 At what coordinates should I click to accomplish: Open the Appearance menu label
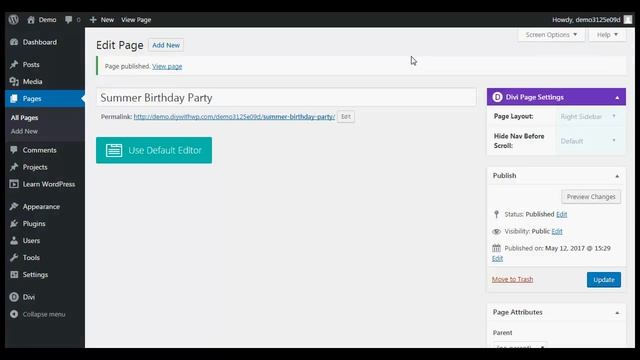click(41, 207)
